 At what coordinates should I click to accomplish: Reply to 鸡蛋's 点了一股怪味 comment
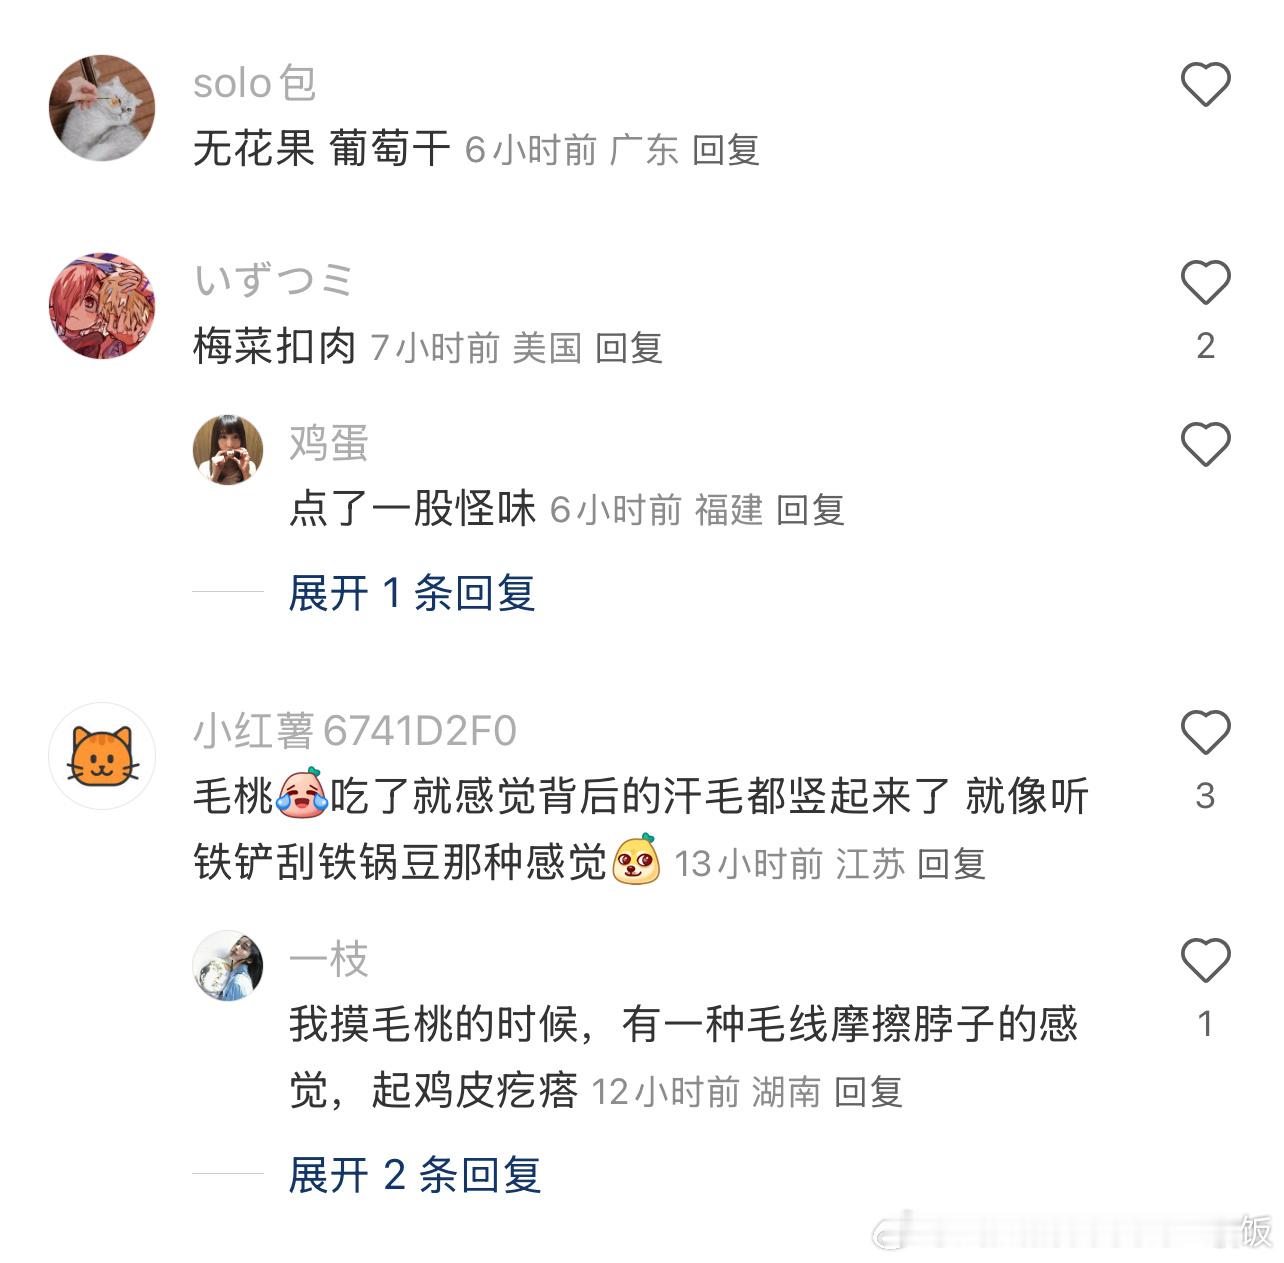pyautogui.click(x=810, y=510)
